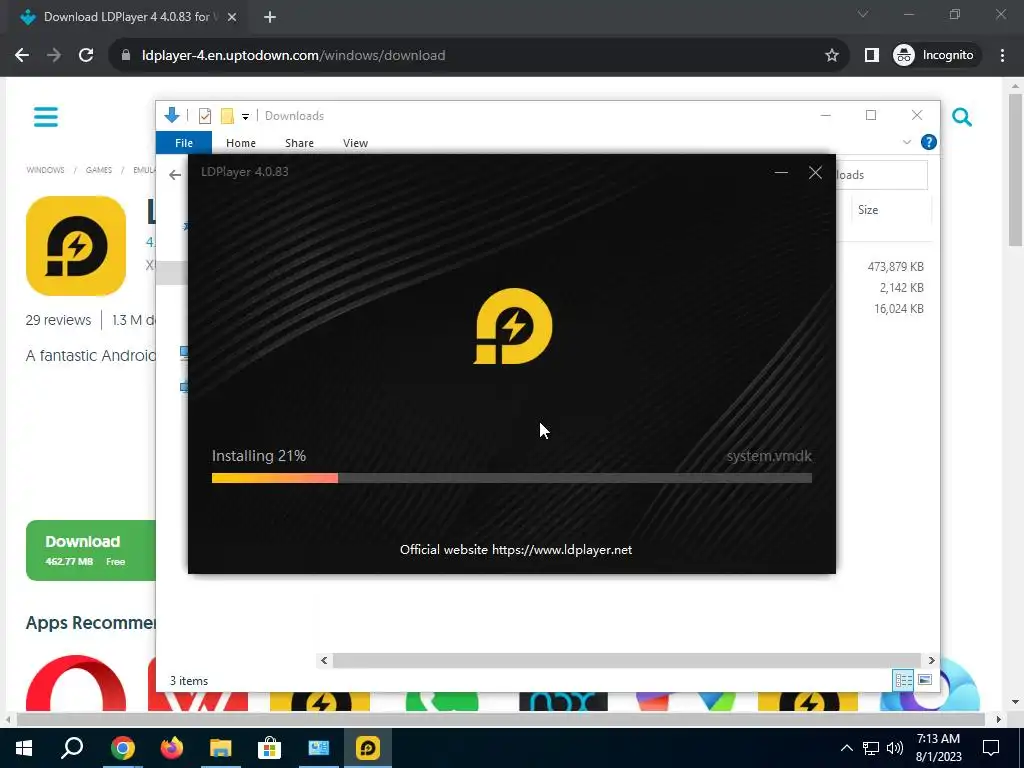Open the Home ribbon tab
The width and height of the screenshot is (1024, 768).
click(241, 142)
